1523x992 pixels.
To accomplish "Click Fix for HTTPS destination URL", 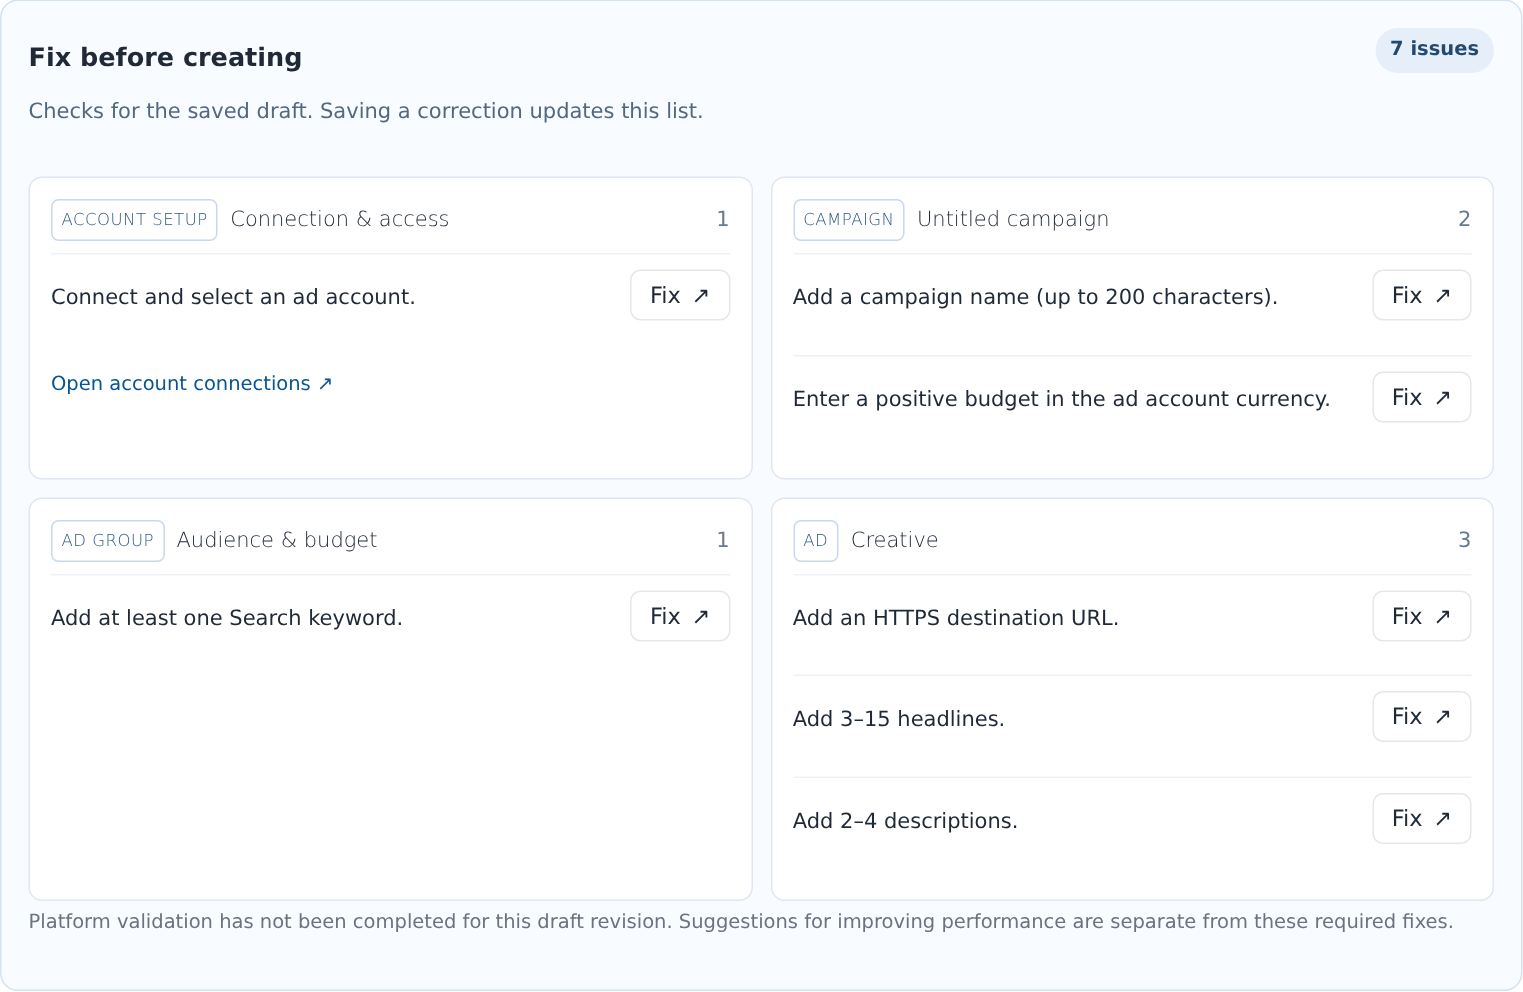I will click(1421, 616).
